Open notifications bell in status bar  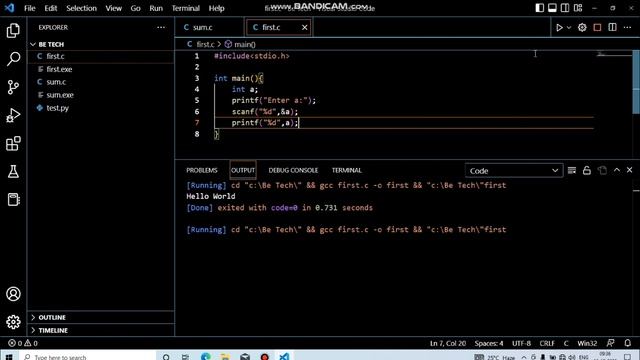pyautogui.click(x=628, y=343)
